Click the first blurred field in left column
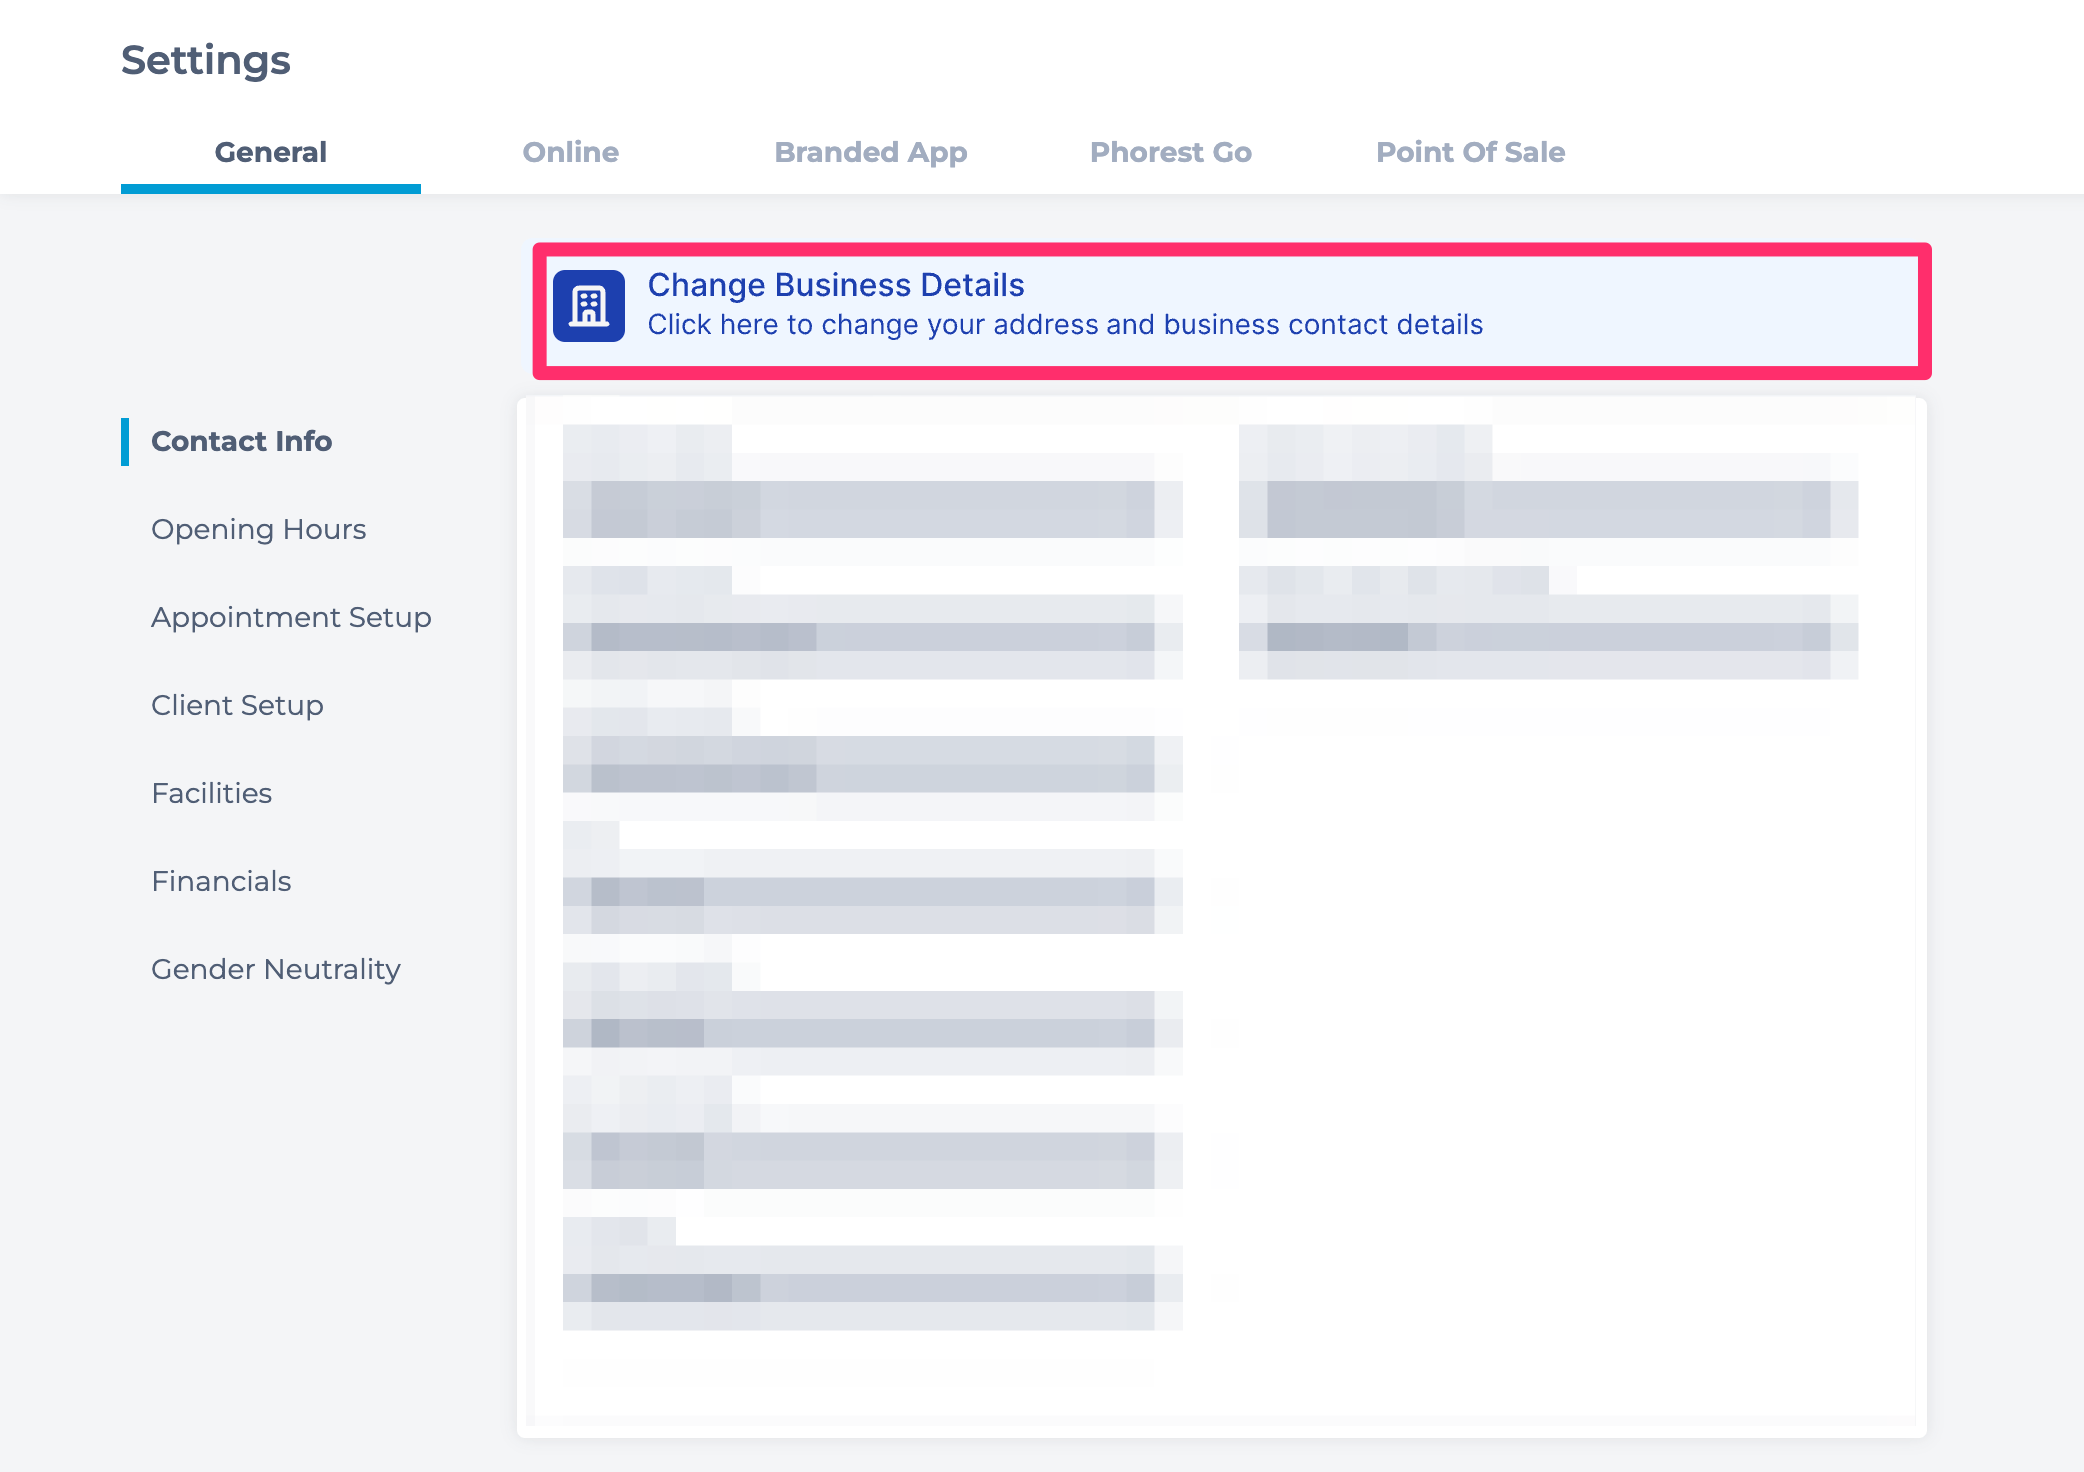 [872, 509]
